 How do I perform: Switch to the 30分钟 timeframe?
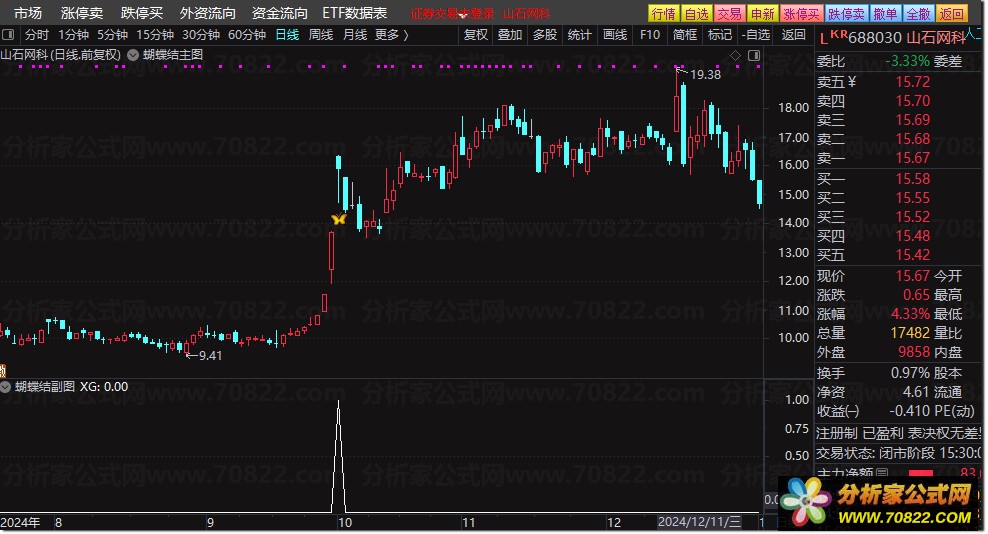click(x=201, y=35)
